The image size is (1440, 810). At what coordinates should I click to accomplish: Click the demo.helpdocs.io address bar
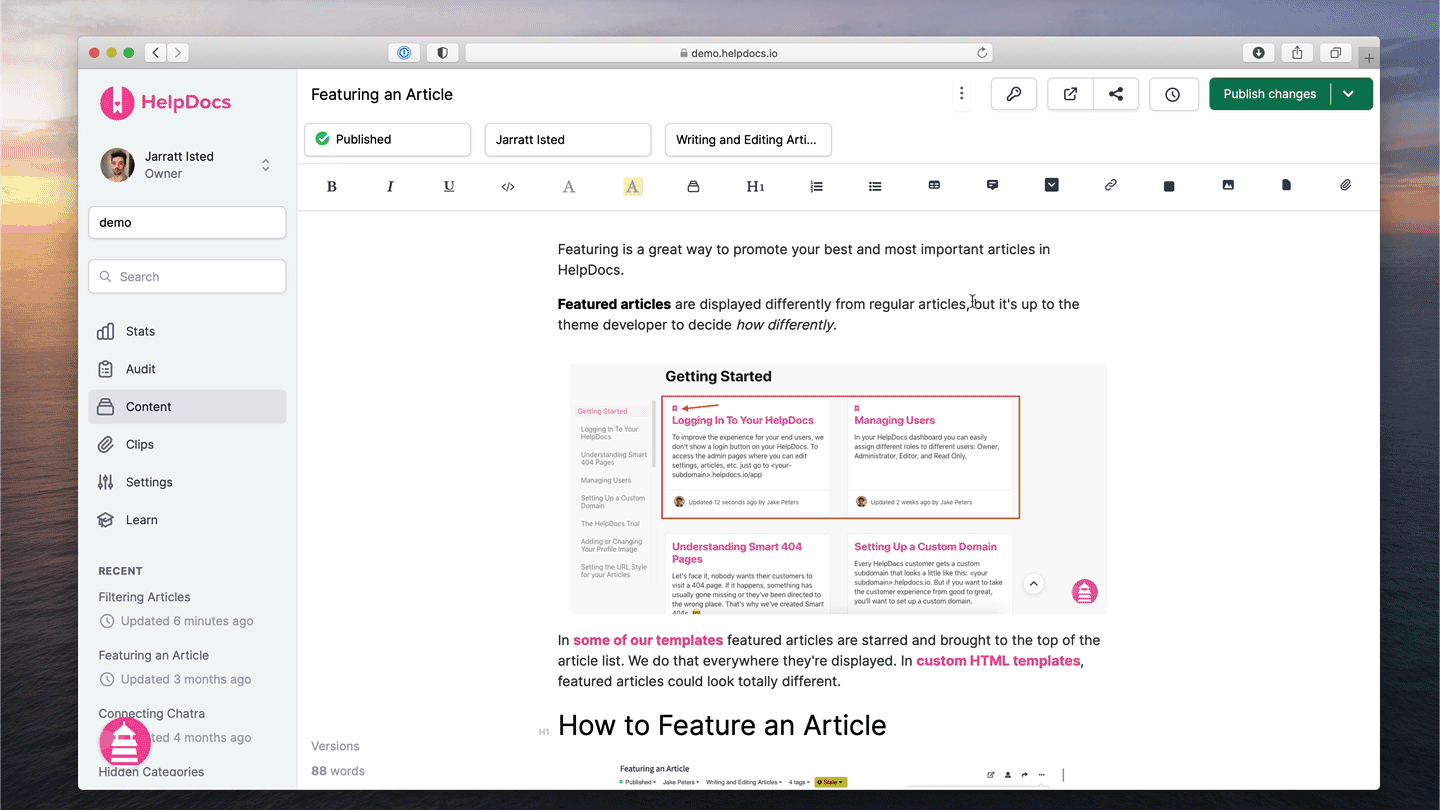pyautogui.click(x=729, y=53)
